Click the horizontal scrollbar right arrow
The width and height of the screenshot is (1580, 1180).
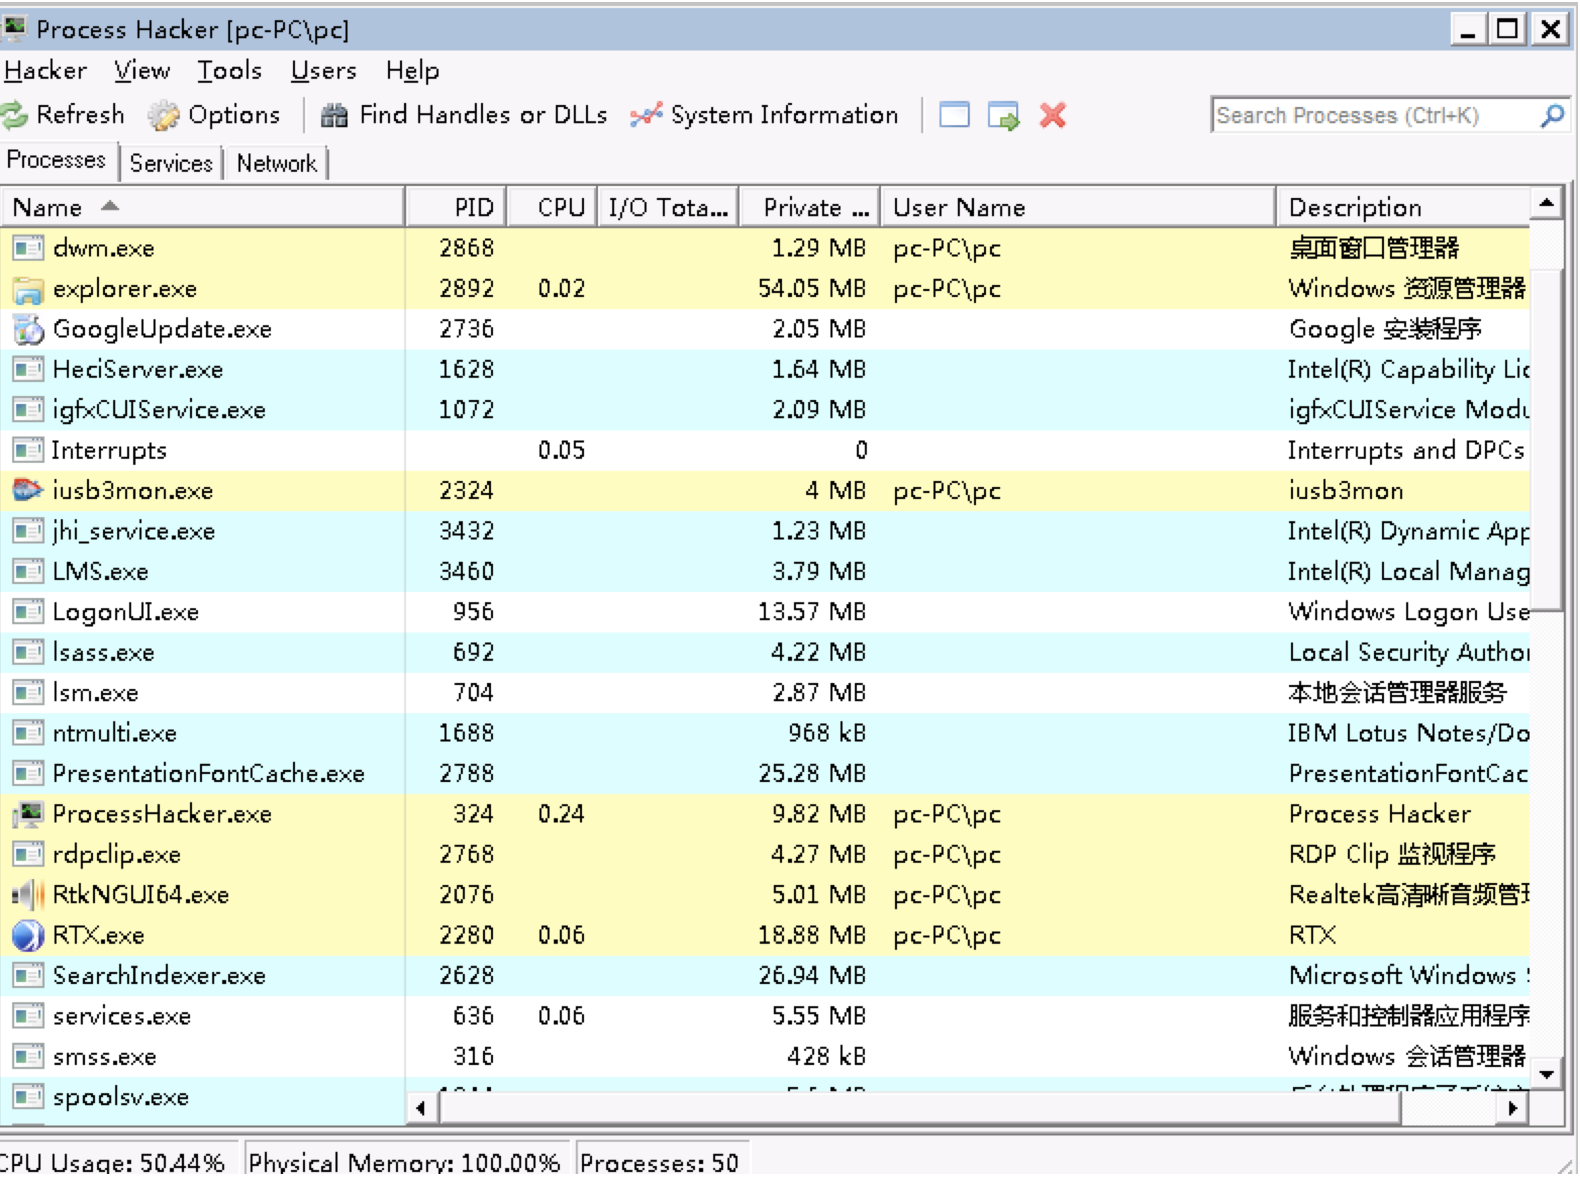[x=1513, y=1108]
